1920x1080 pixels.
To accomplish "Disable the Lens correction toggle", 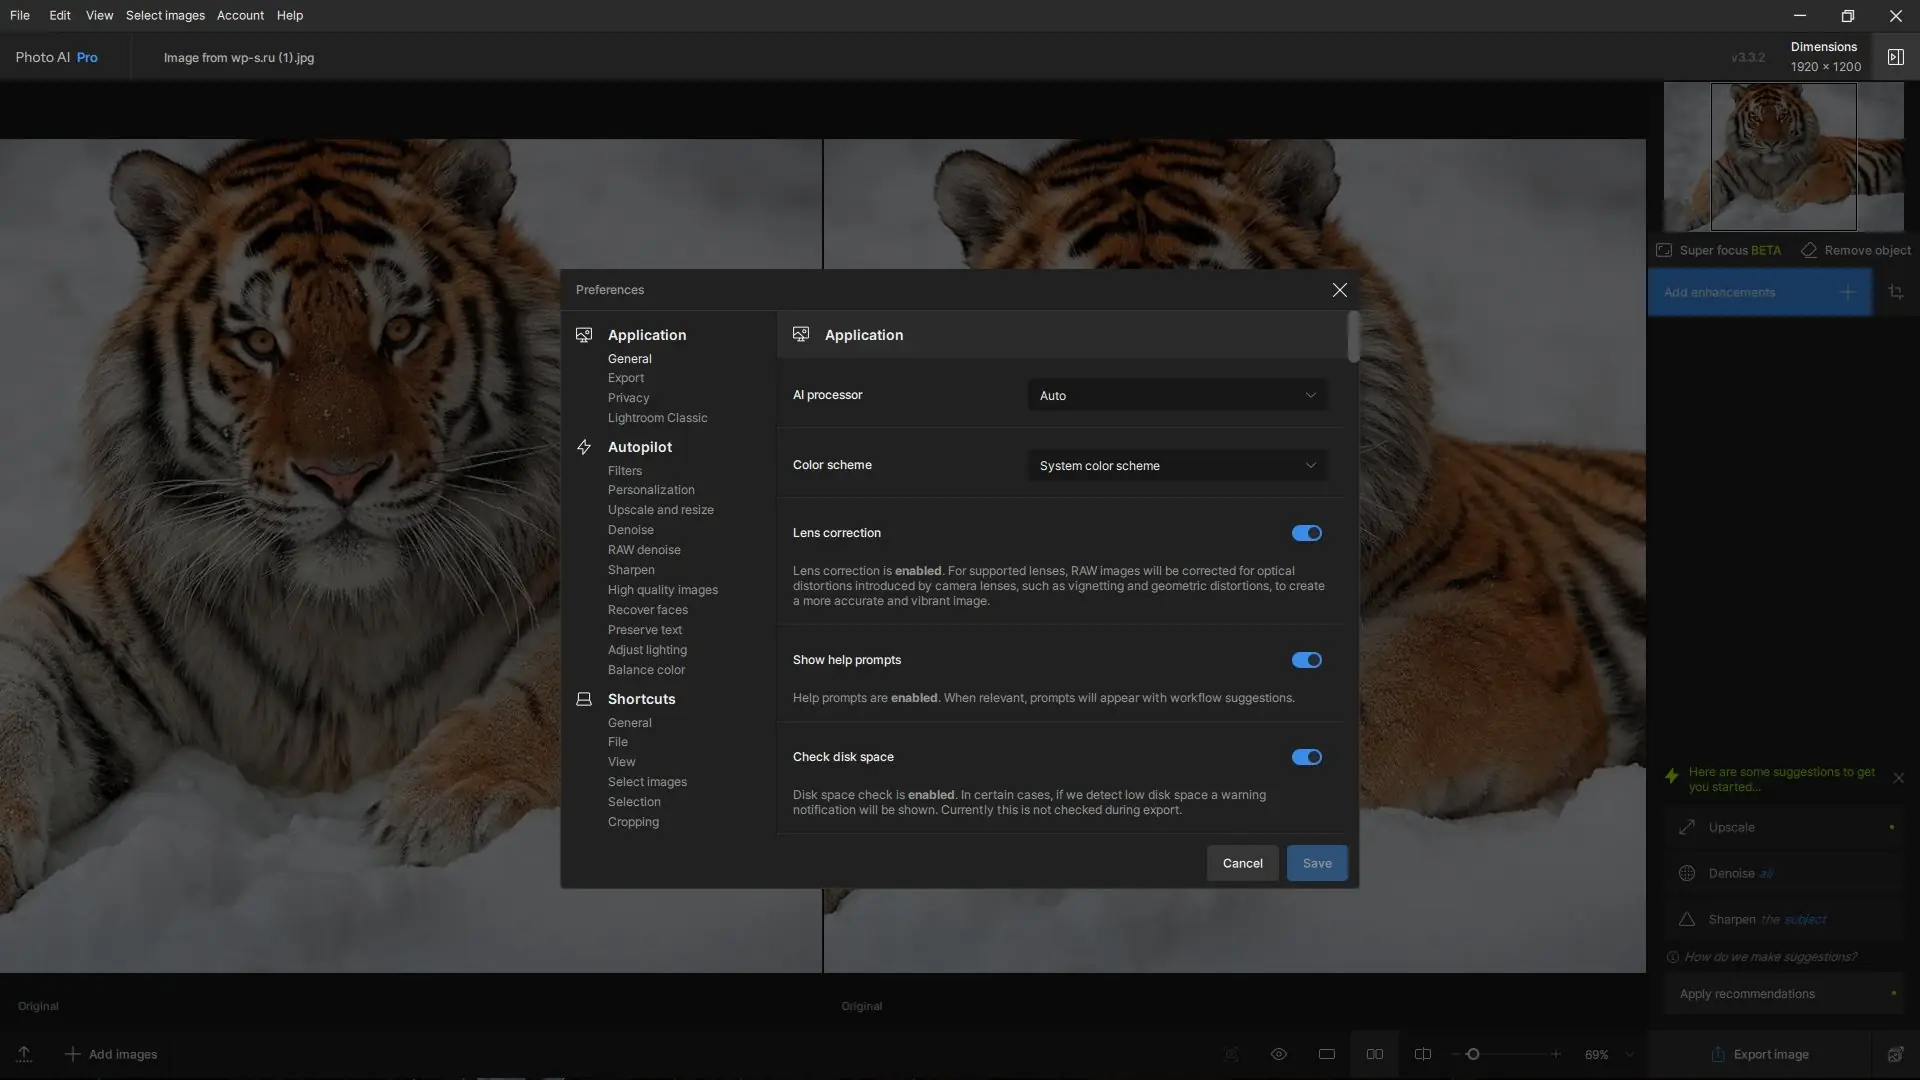I will [1306, 533].
